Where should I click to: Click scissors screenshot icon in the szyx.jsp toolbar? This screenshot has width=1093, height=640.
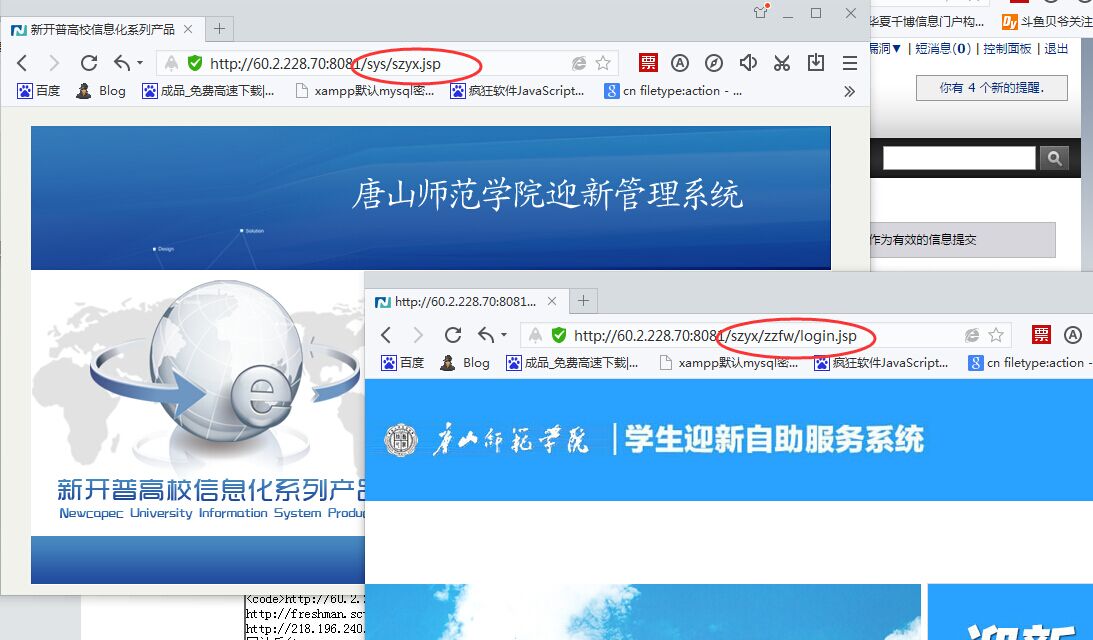pos(782,63)
